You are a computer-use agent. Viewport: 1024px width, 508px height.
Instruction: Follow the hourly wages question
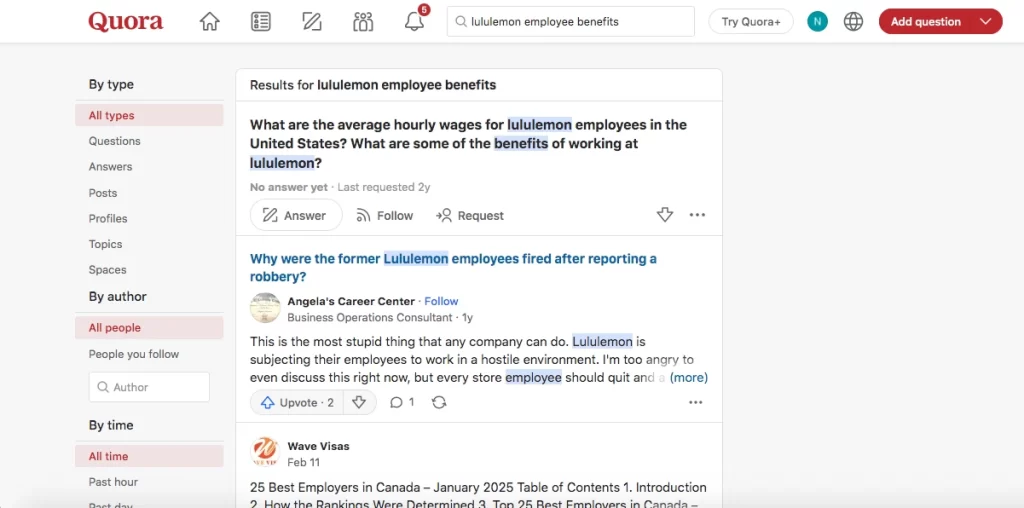click(385, 215)
